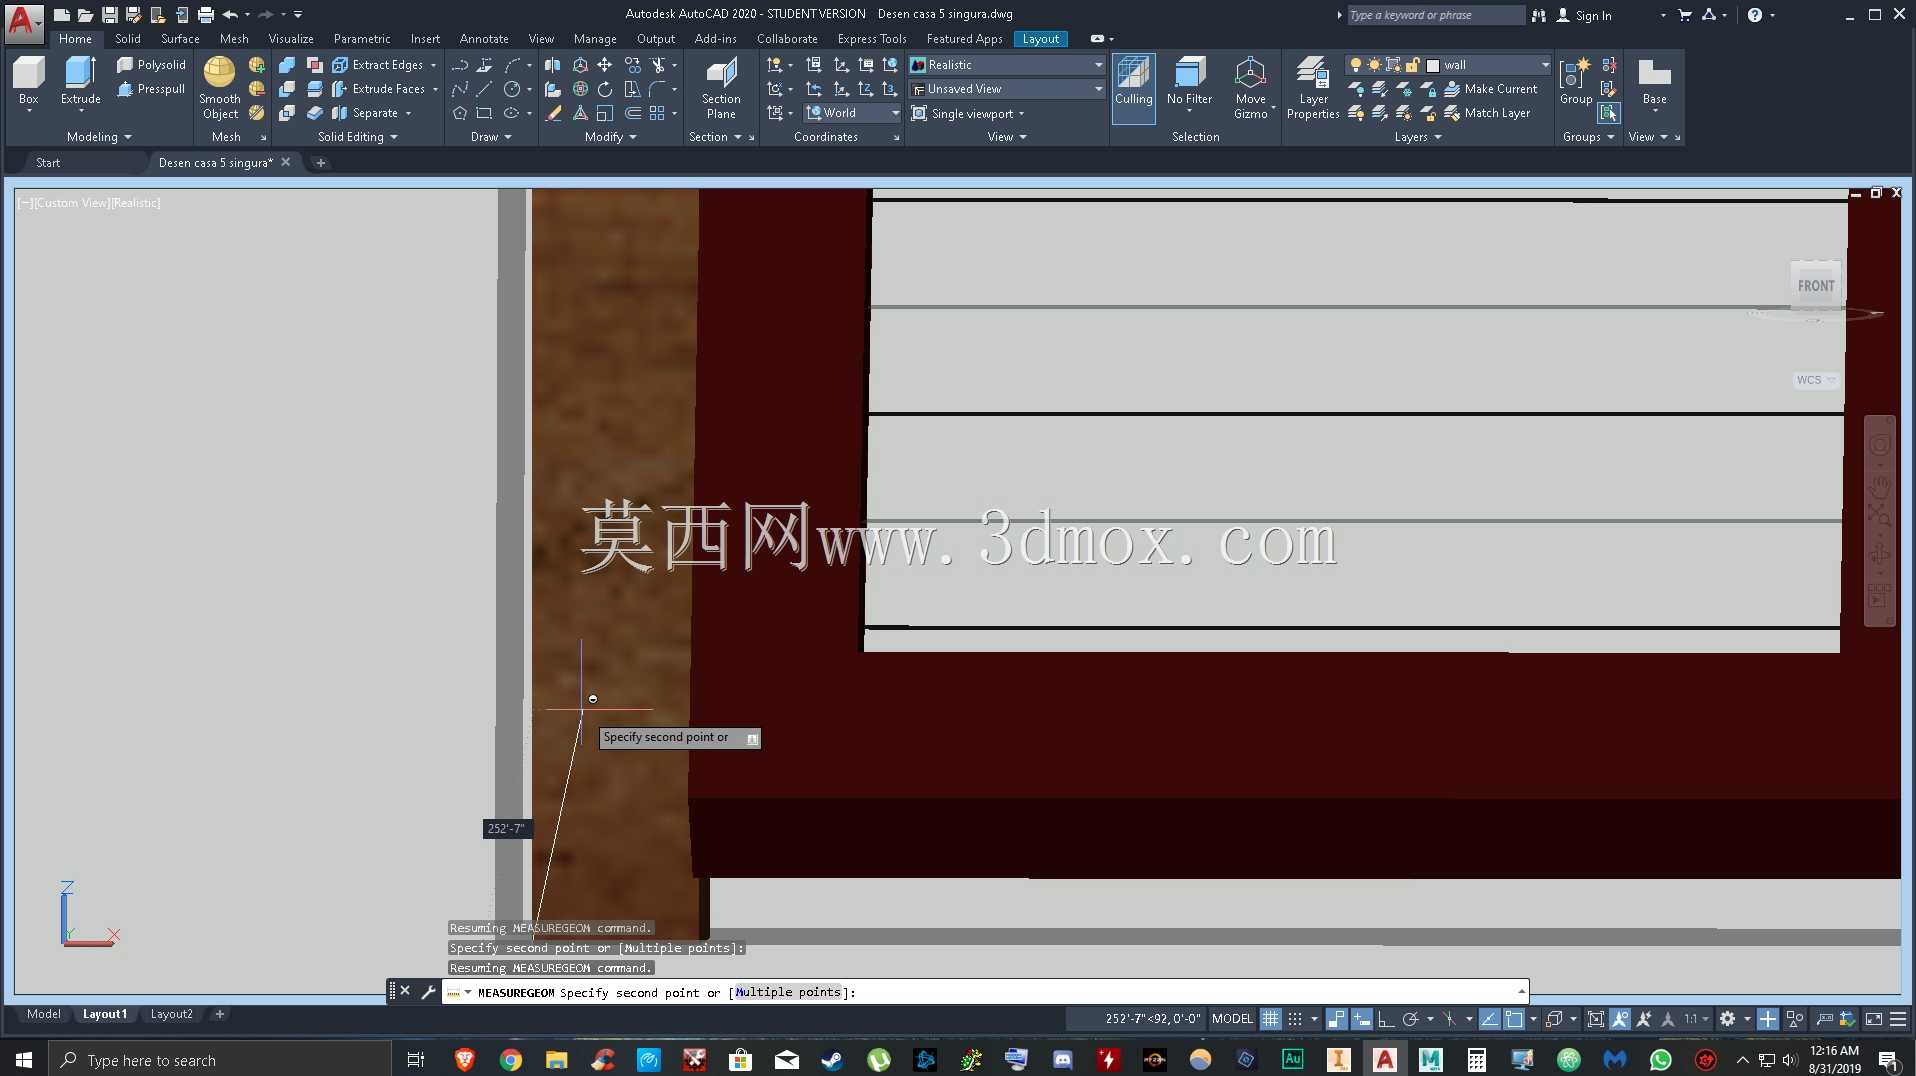Select the Rotate tool in Modify
Image resolution: width=1916 pixels, height=1076 pixels.
pyautogui.click(x=605, y=89)
